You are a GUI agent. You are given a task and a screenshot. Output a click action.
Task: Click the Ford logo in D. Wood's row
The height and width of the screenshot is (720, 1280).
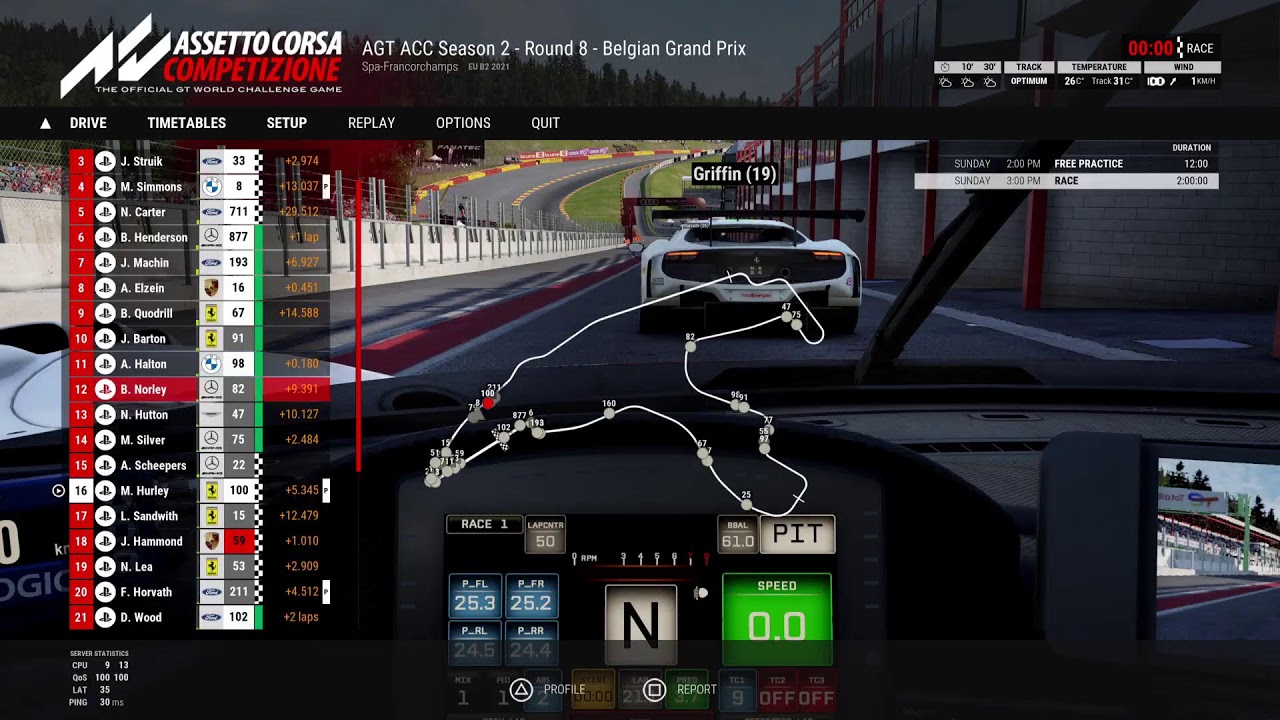pyautogui.click(x=211, y=617)
